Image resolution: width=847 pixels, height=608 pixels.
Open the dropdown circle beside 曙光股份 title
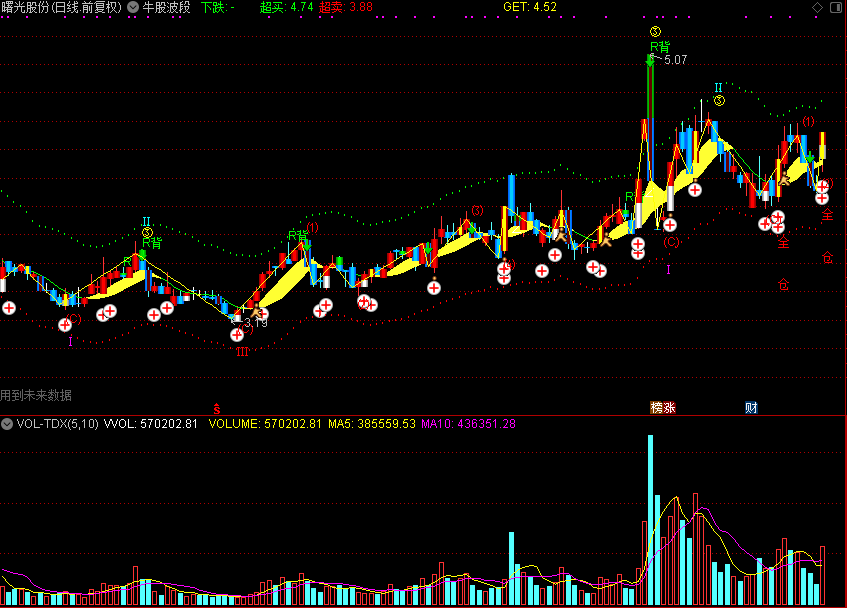[133, 7]
